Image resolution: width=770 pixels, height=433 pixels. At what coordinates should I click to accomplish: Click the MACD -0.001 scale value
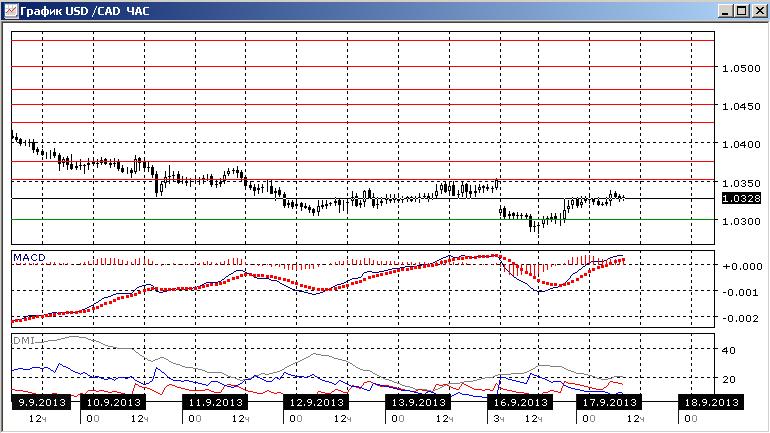click(743, 292)
